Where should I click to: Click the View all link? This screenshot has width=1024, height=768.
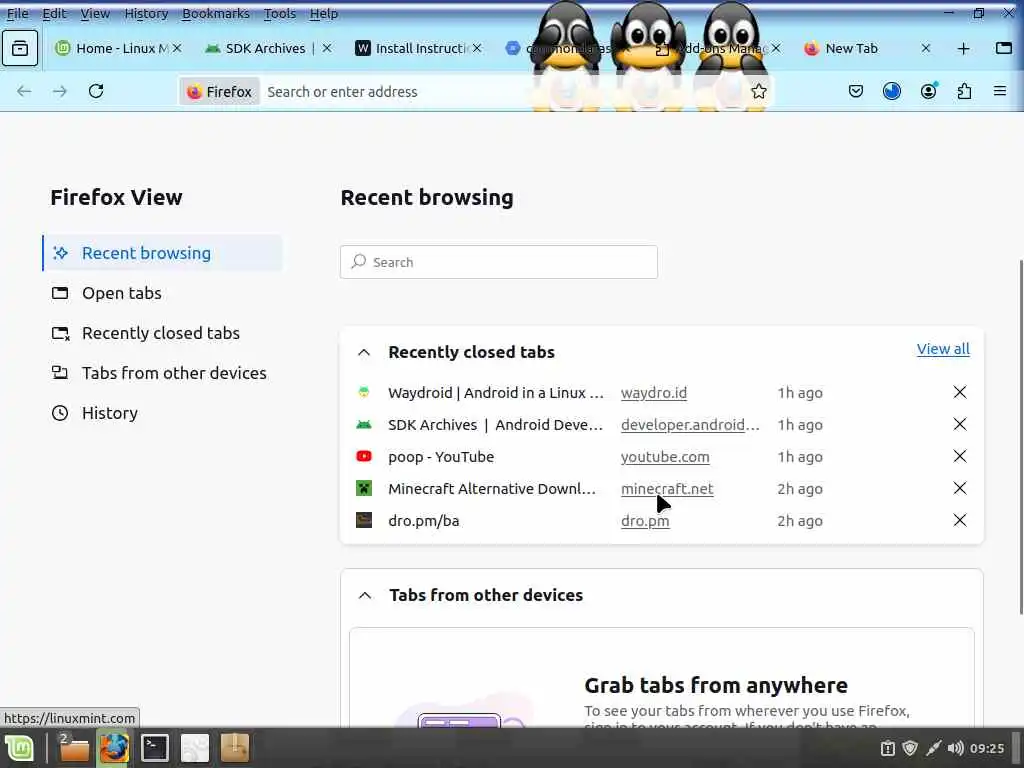[943, 349]
